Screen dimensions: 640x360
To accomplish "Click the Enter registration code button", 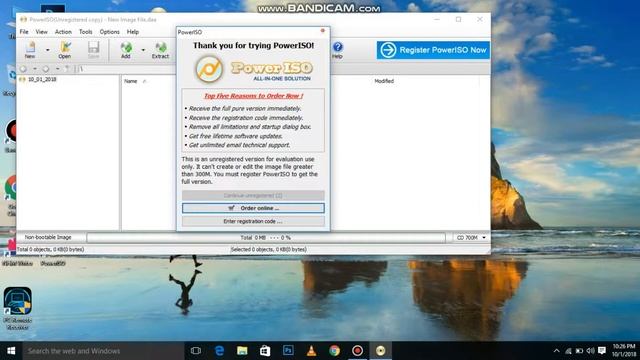I will tap(253, 221).
